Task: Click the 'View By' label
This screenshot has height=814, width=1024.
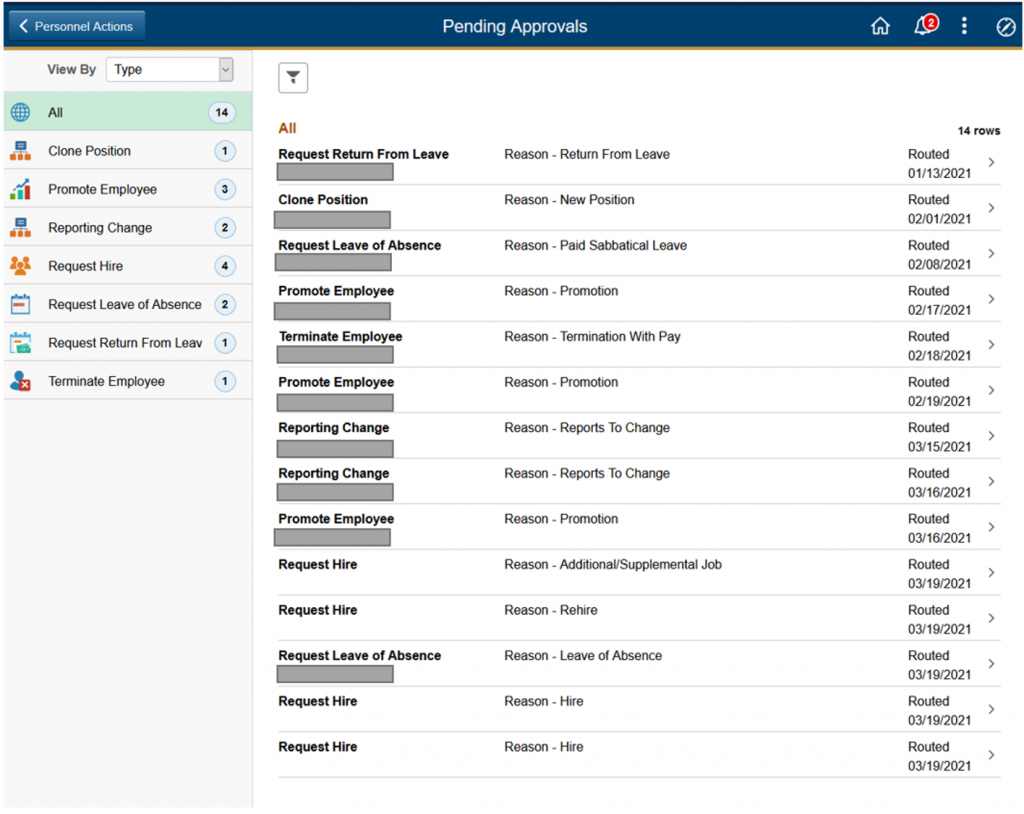Action: (71, 69)
